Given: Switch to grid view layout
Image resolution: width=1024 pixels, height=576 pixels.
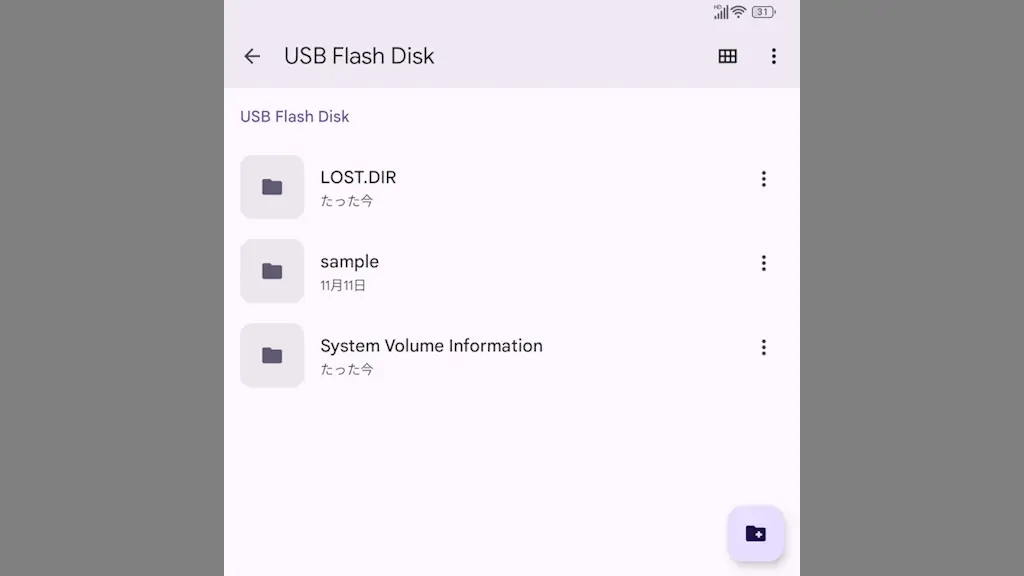Looking at the screenshot, I should [x=727, y=56].
